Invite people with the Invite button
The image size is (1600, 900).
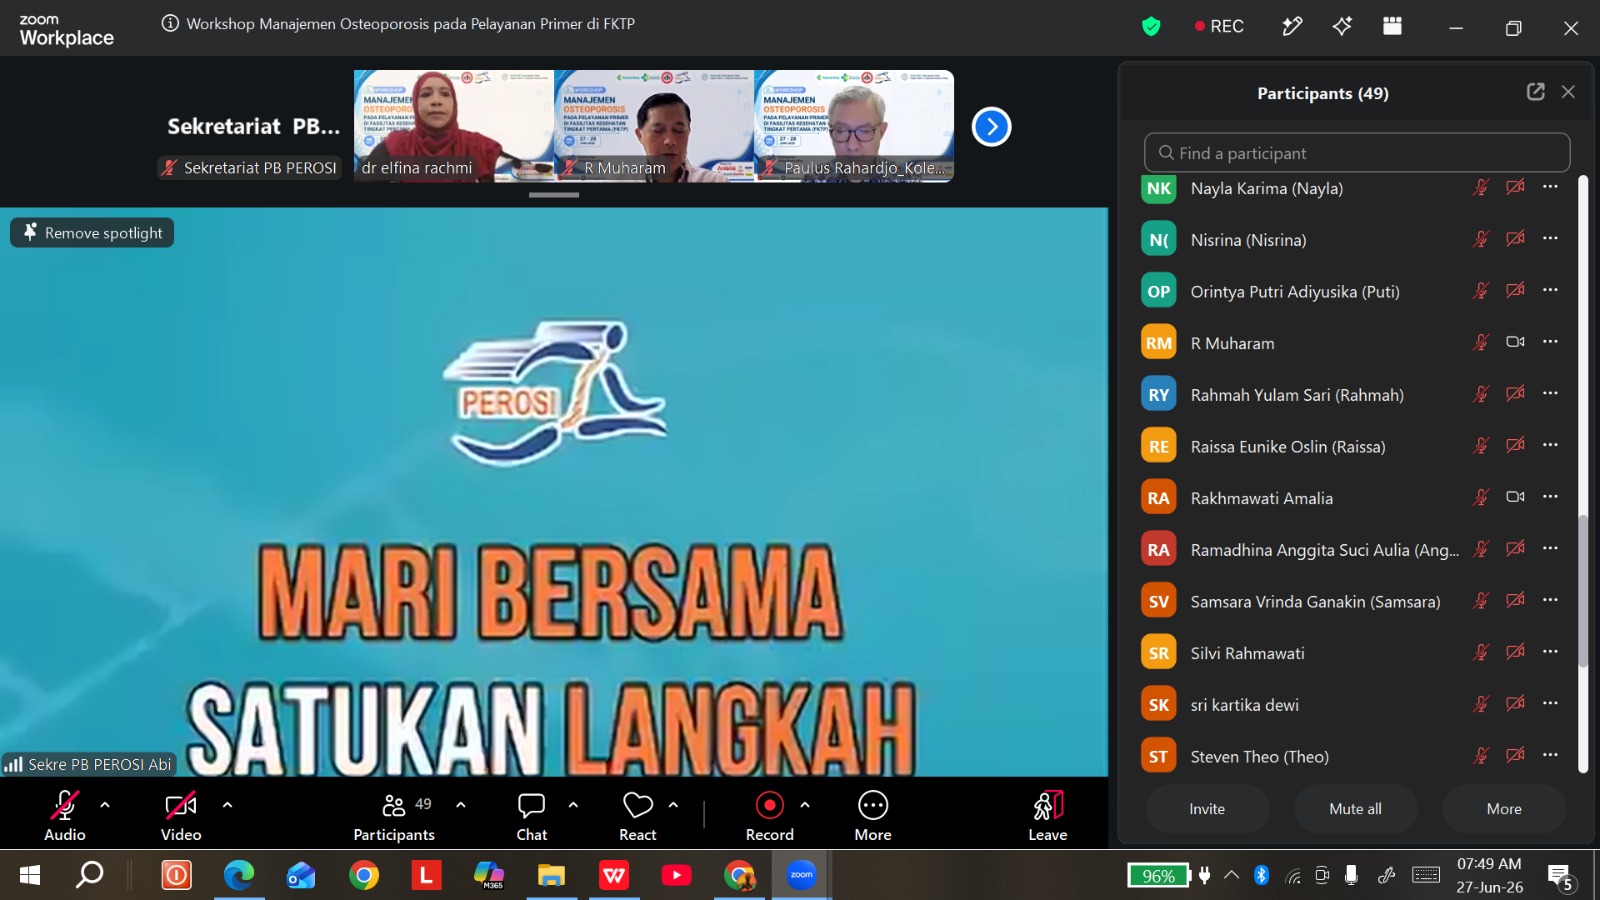[1207, 809]
